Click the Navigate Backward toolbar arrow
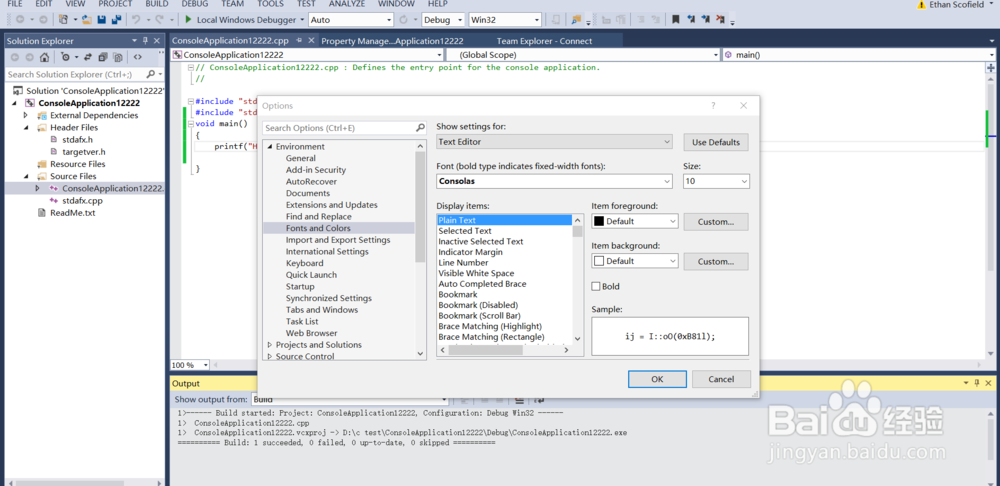Image resolution: width=1000 pixels, height=486 pixels. [19, 20]
